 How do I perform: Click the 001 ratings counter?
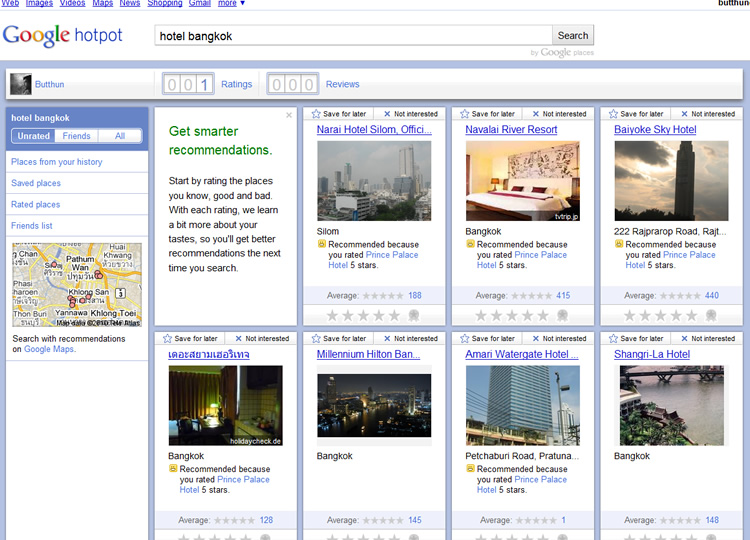point(188,84)
